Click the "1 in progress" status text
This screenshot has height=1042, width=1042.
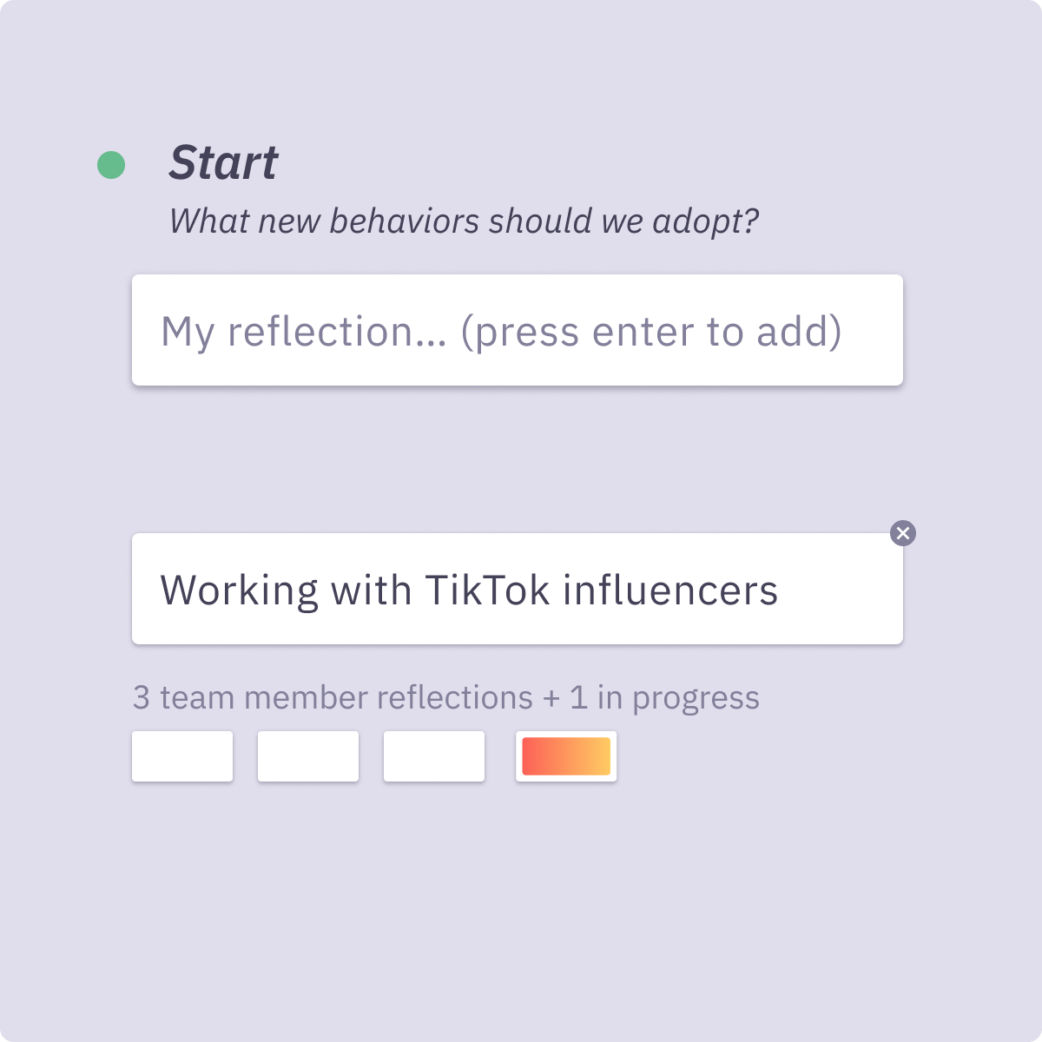point(664,697)
